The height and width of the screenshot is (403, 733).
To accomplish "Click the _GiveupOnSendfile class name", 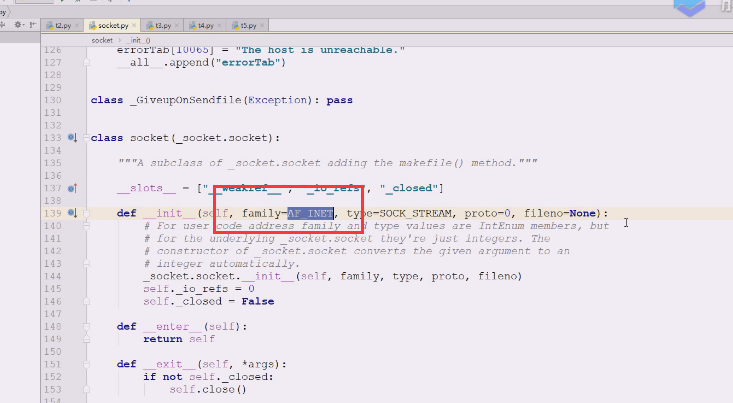I will (186, 100).
